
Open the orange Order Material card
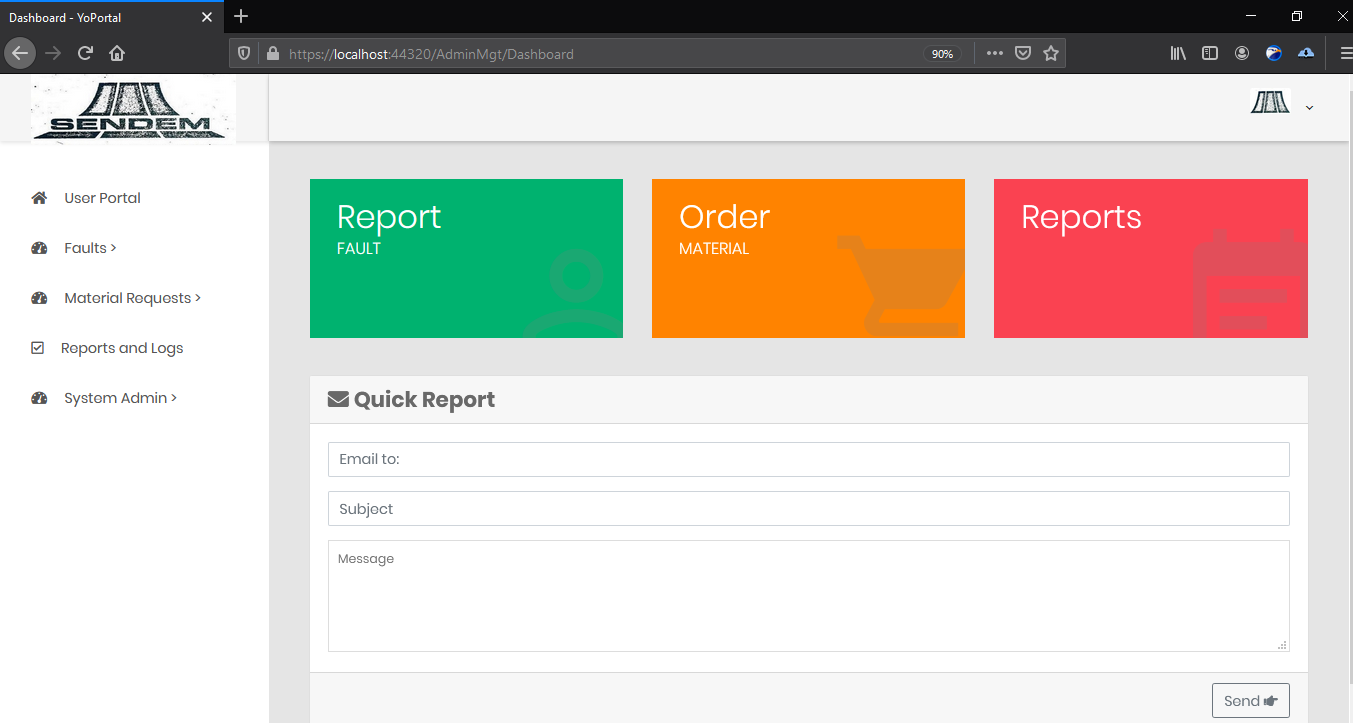[808, 258]
